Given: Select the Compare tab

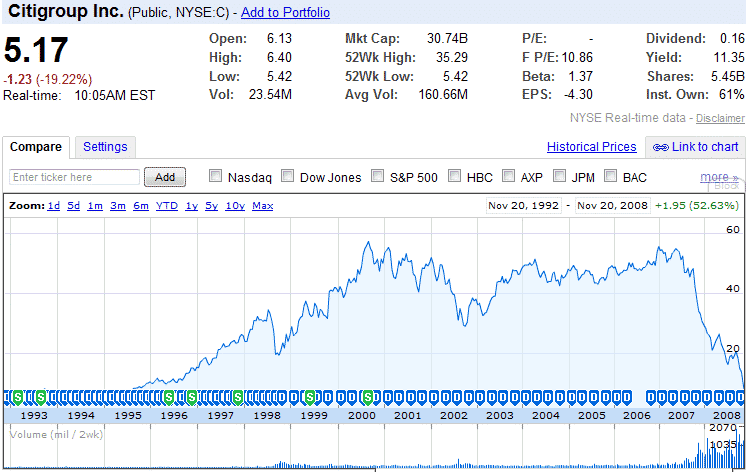Looking at the screenshot, I should coord(36,147).
